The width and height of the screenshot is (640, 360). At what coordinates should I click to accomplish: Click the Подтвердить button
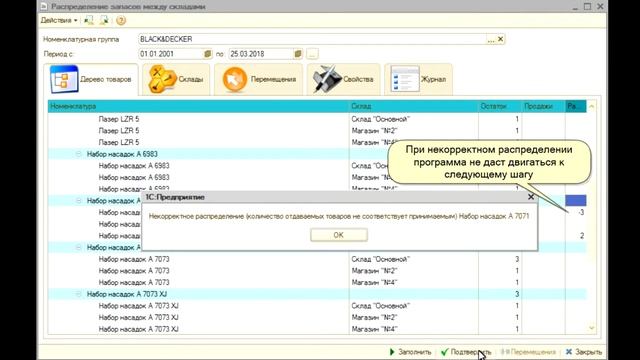point(466,352)
